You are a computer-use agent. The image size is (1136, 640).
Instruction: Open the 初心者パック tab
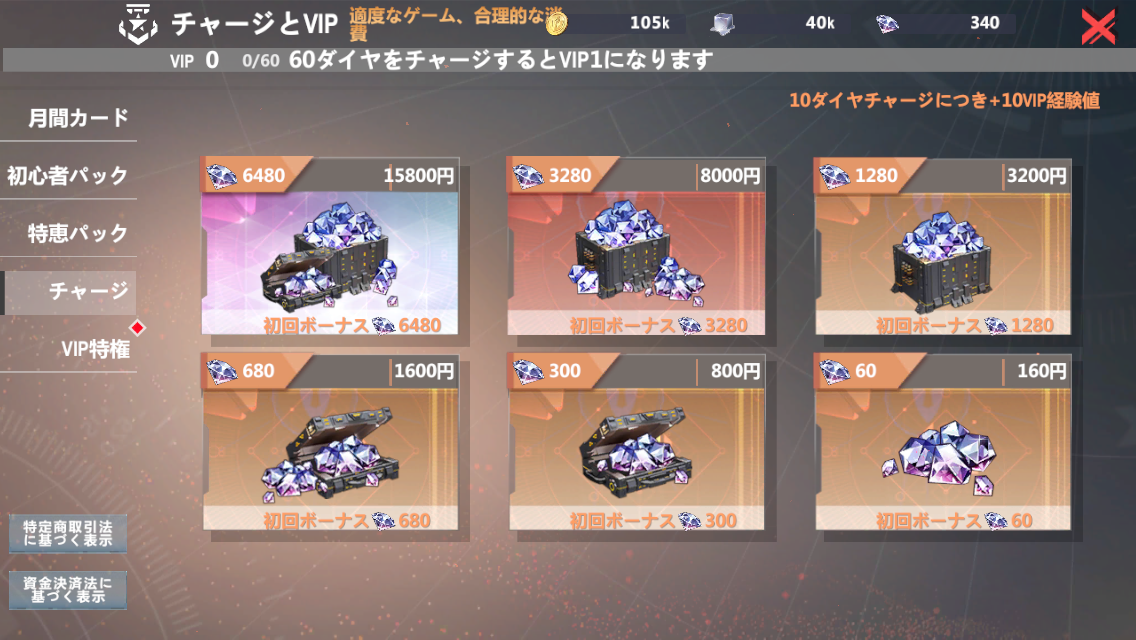click(x=68, y=175)
